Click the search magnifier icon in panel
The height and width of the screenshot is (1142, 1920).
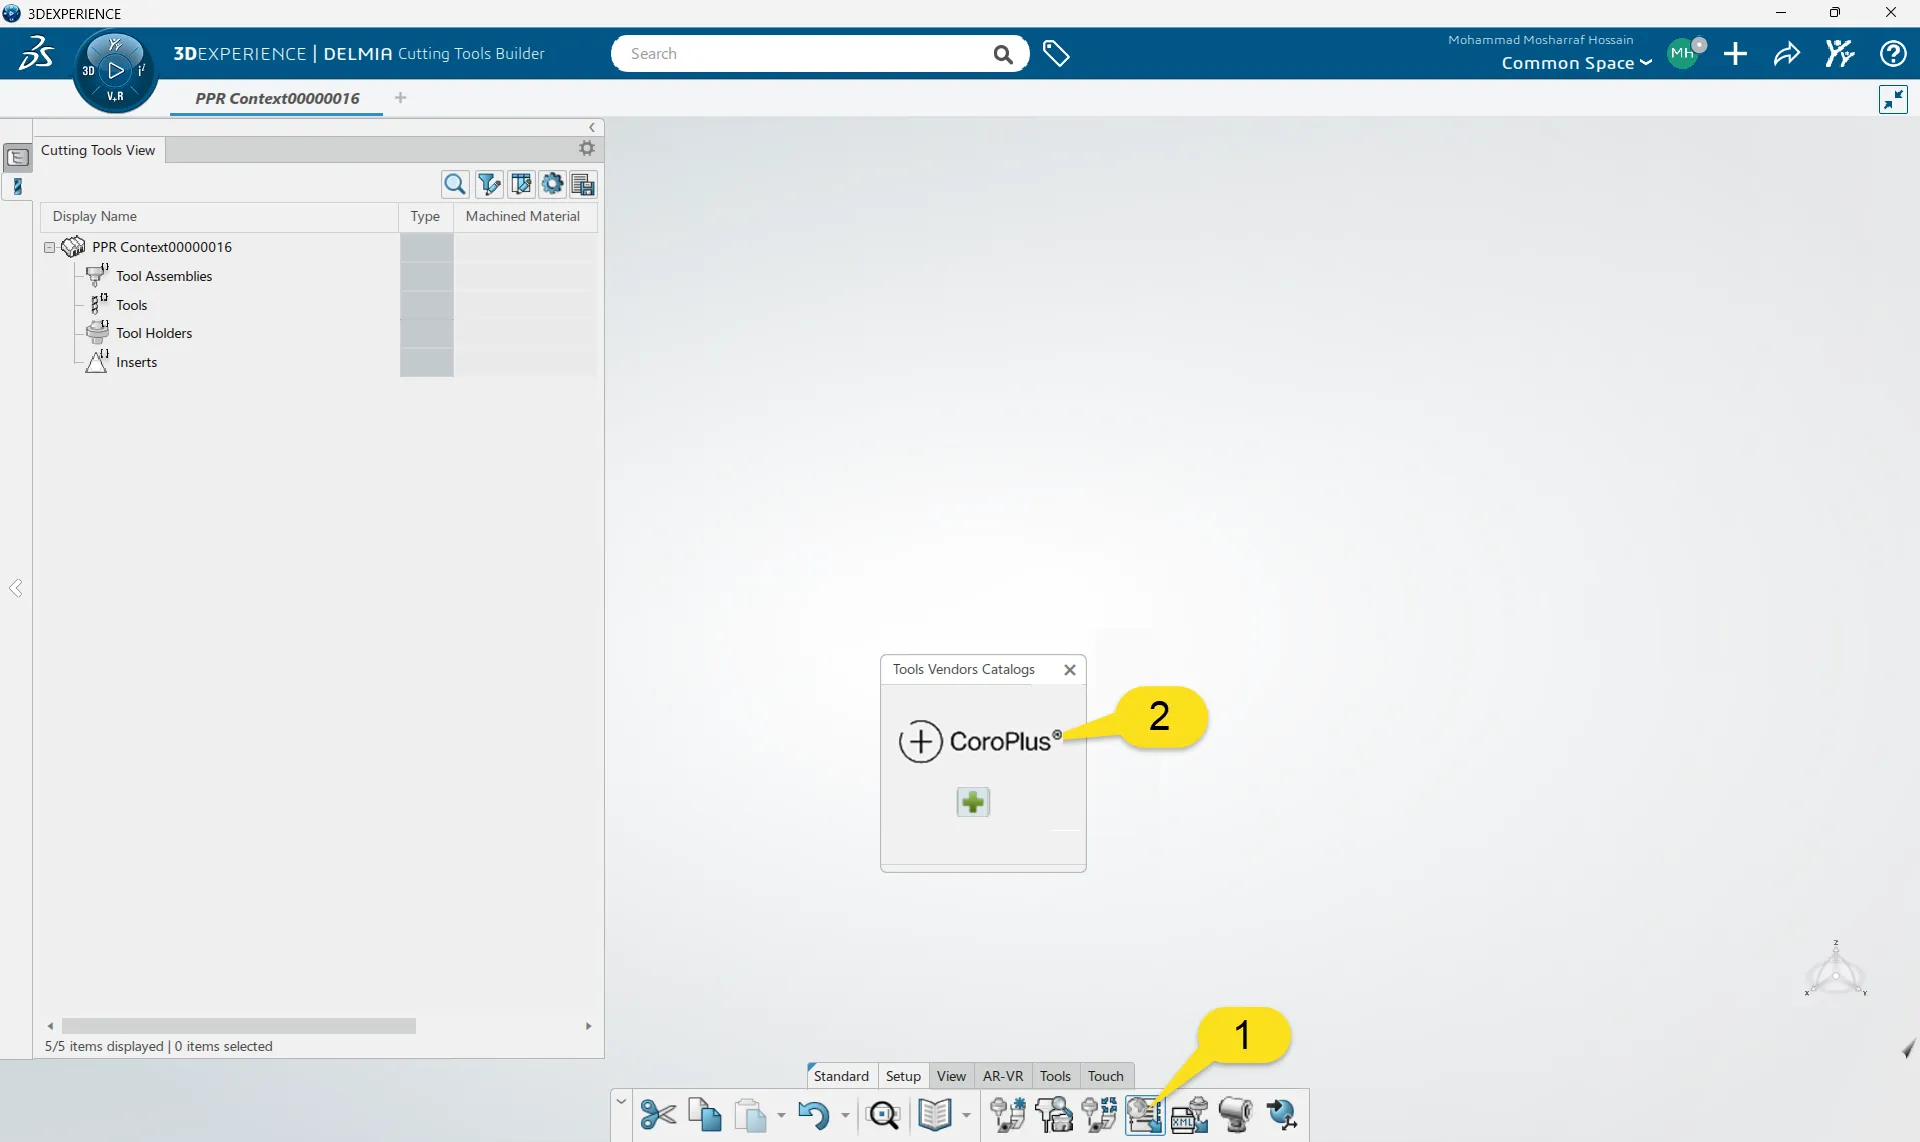point(455,184)
